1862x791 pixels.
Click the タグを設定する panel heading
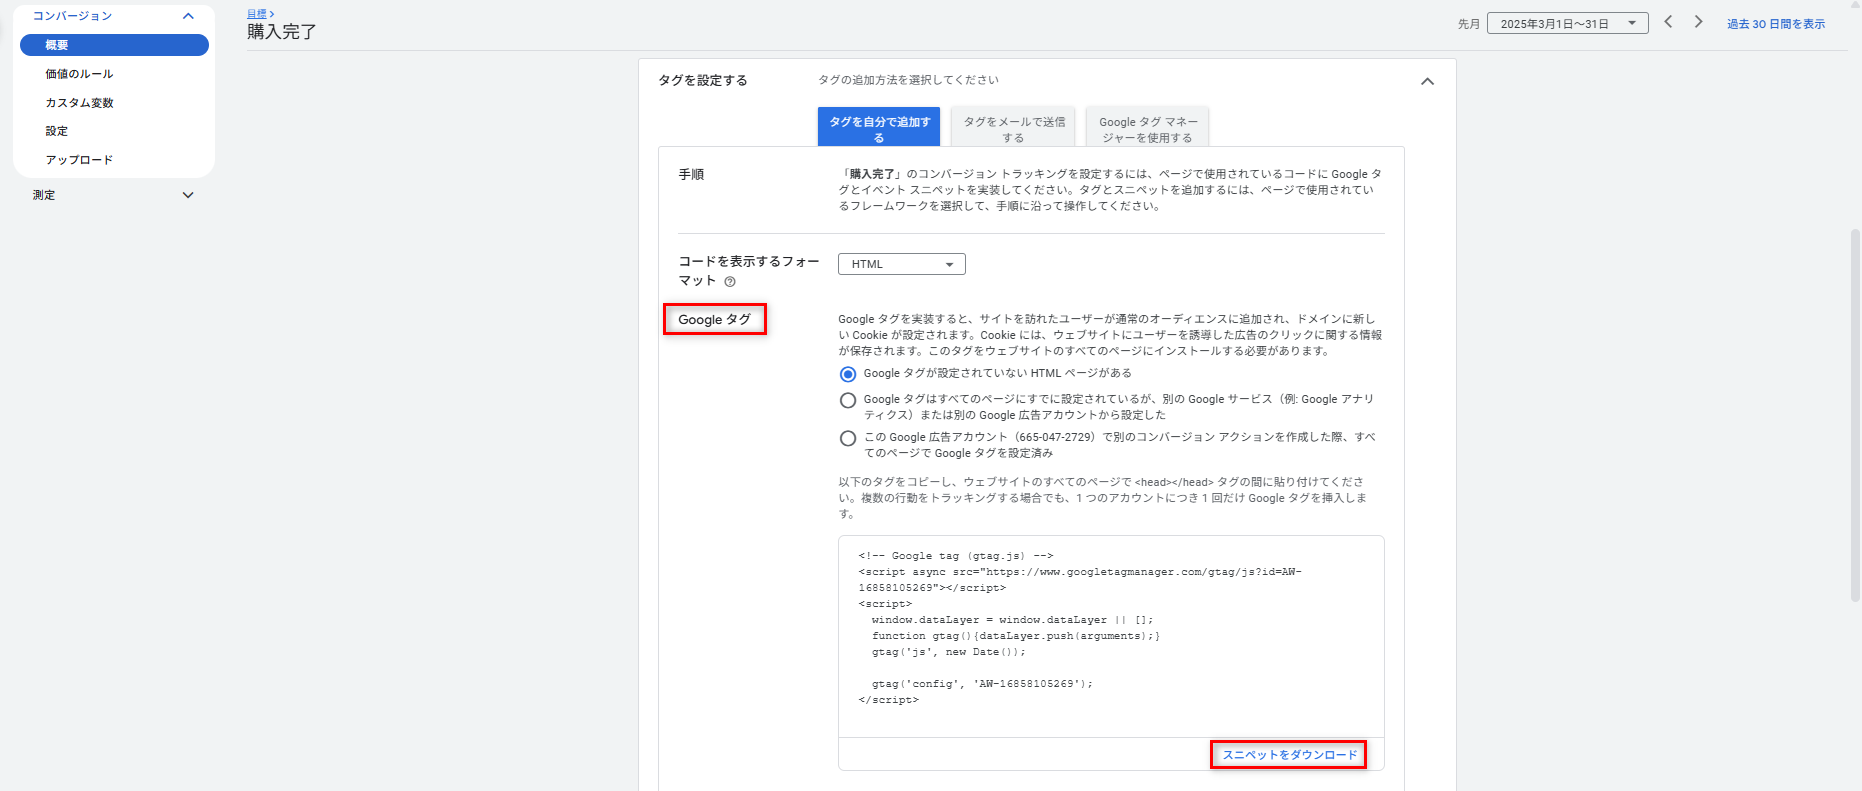[x=703, y=80]
